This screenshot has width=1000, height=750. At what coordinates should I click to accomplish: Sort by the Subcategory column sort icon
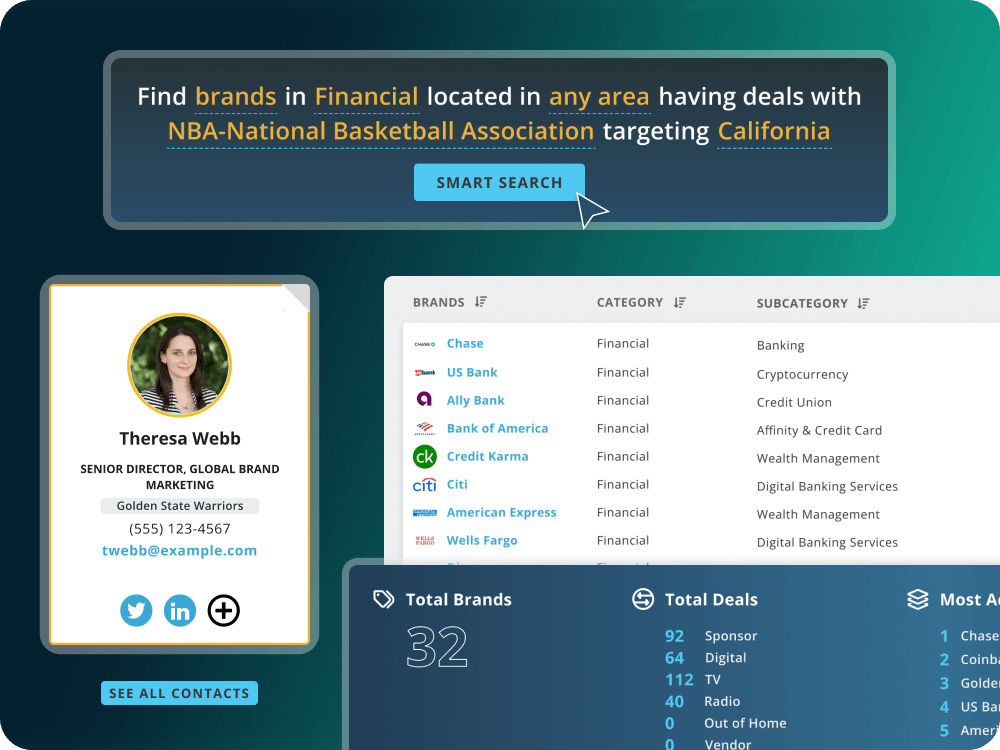pos(864,303)
